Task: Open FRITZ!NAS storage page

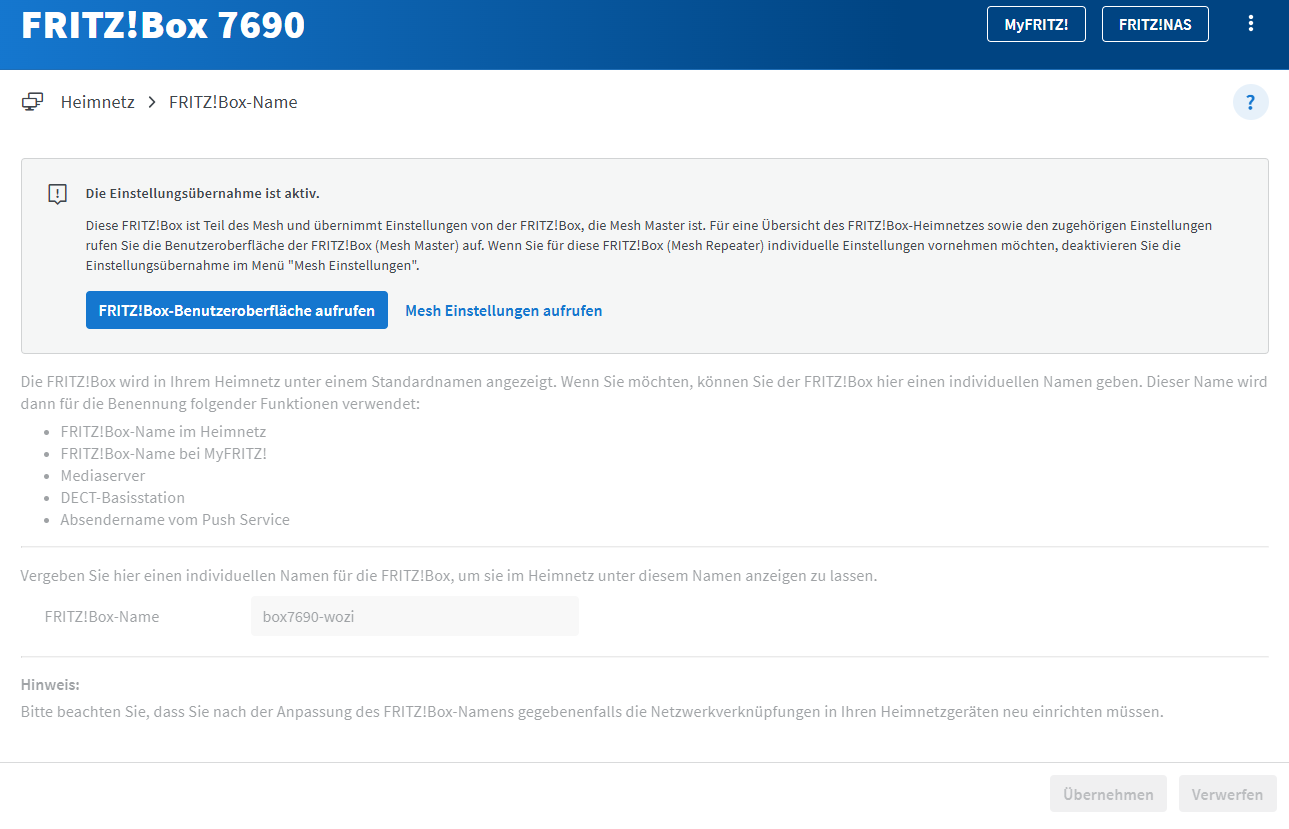Action: 1155,24
